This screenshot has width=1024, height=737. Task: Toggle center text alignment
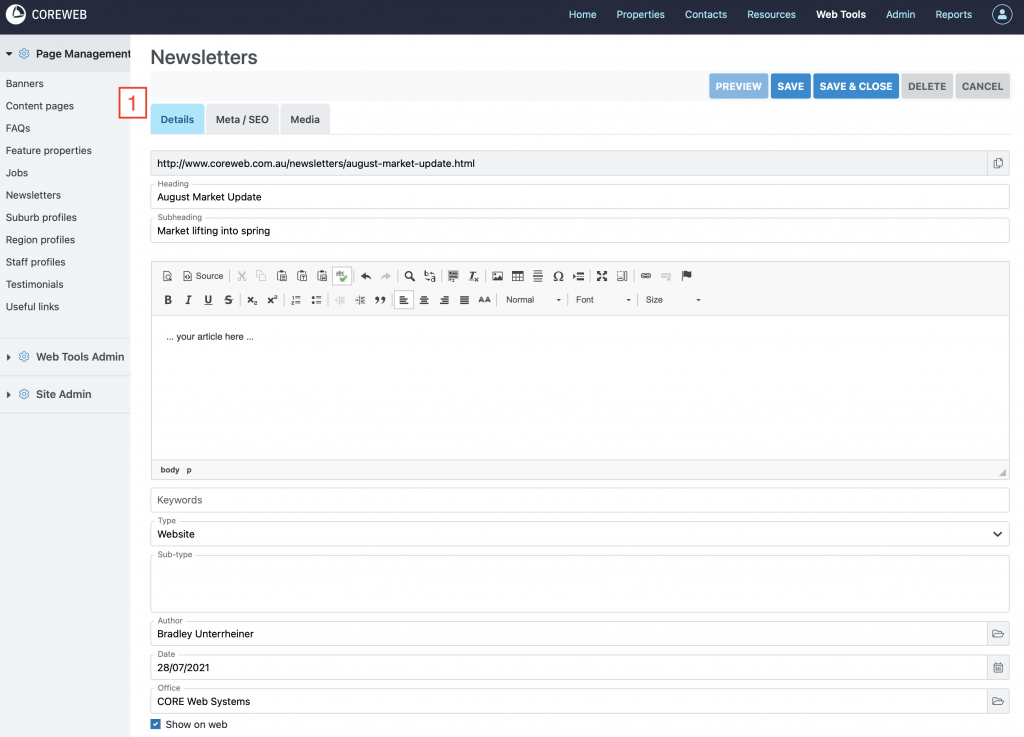tap(424, 300)
